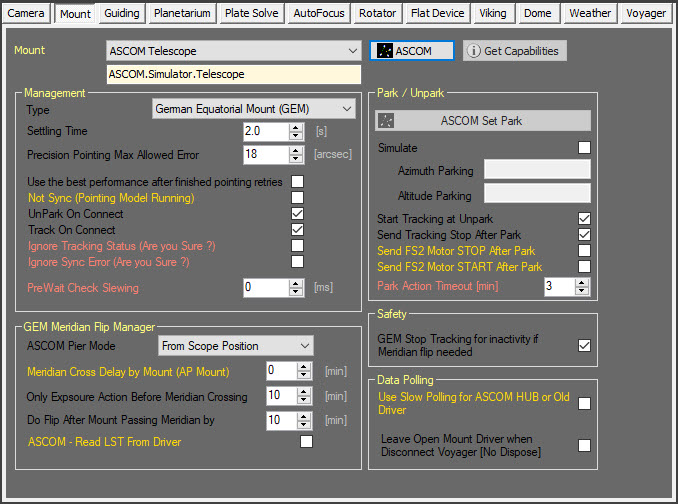This screenshot has width=678, height=504.
Task: Open the Planetarium tab
Action: pyautogui.click(x=182, y=13)
